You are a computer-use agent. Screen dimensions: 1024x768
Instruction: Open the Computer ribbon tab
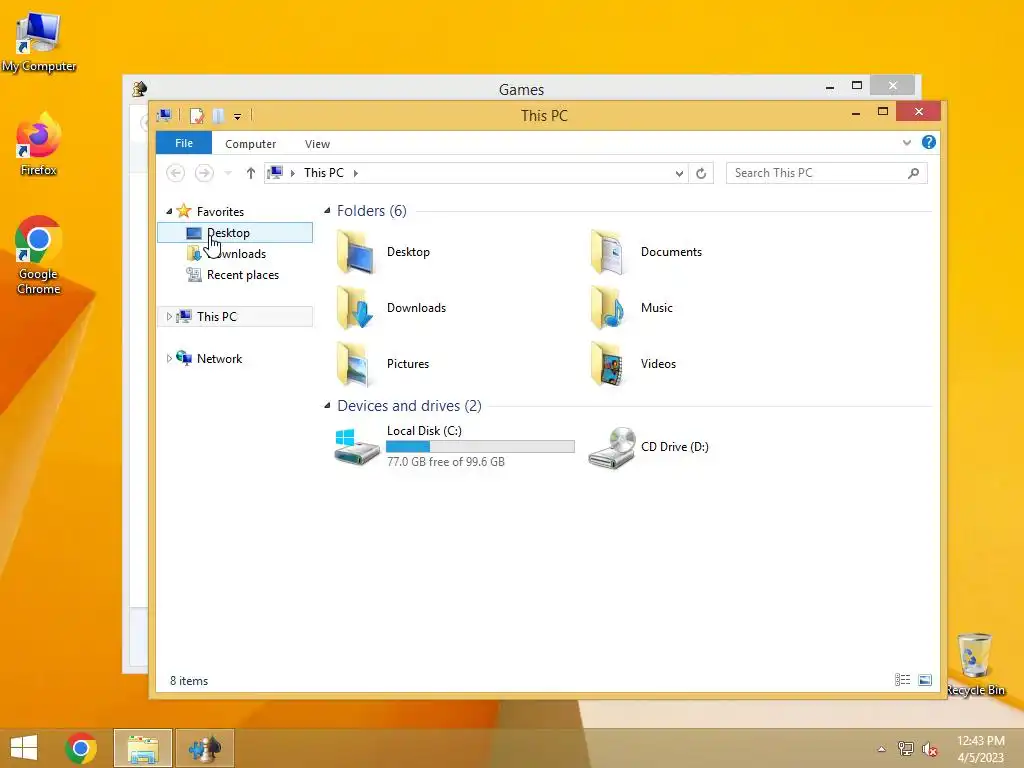click(x=251, y=144)
